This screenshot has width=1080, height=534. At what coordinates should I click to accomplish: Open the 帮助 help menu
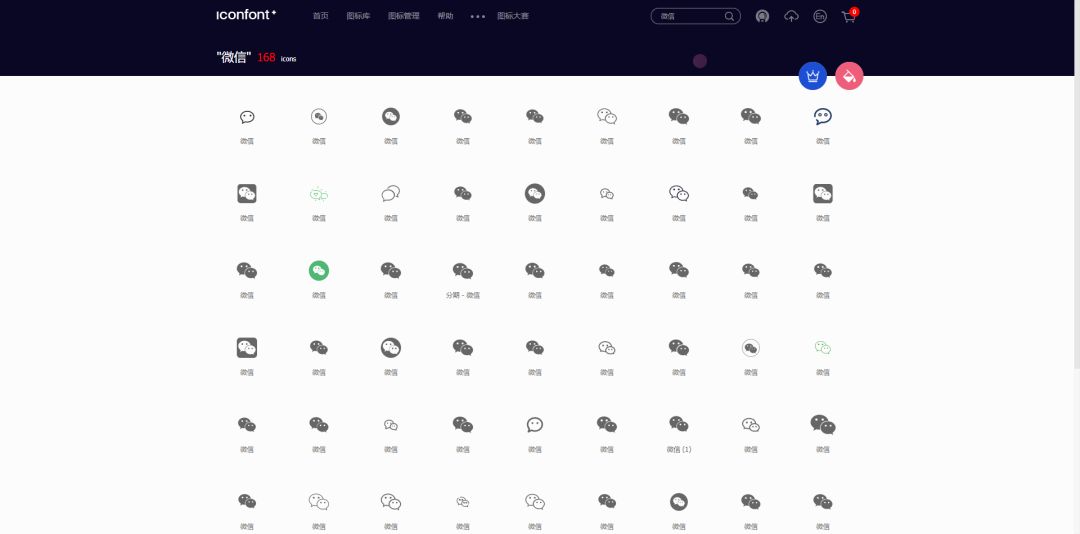[445, 16]
